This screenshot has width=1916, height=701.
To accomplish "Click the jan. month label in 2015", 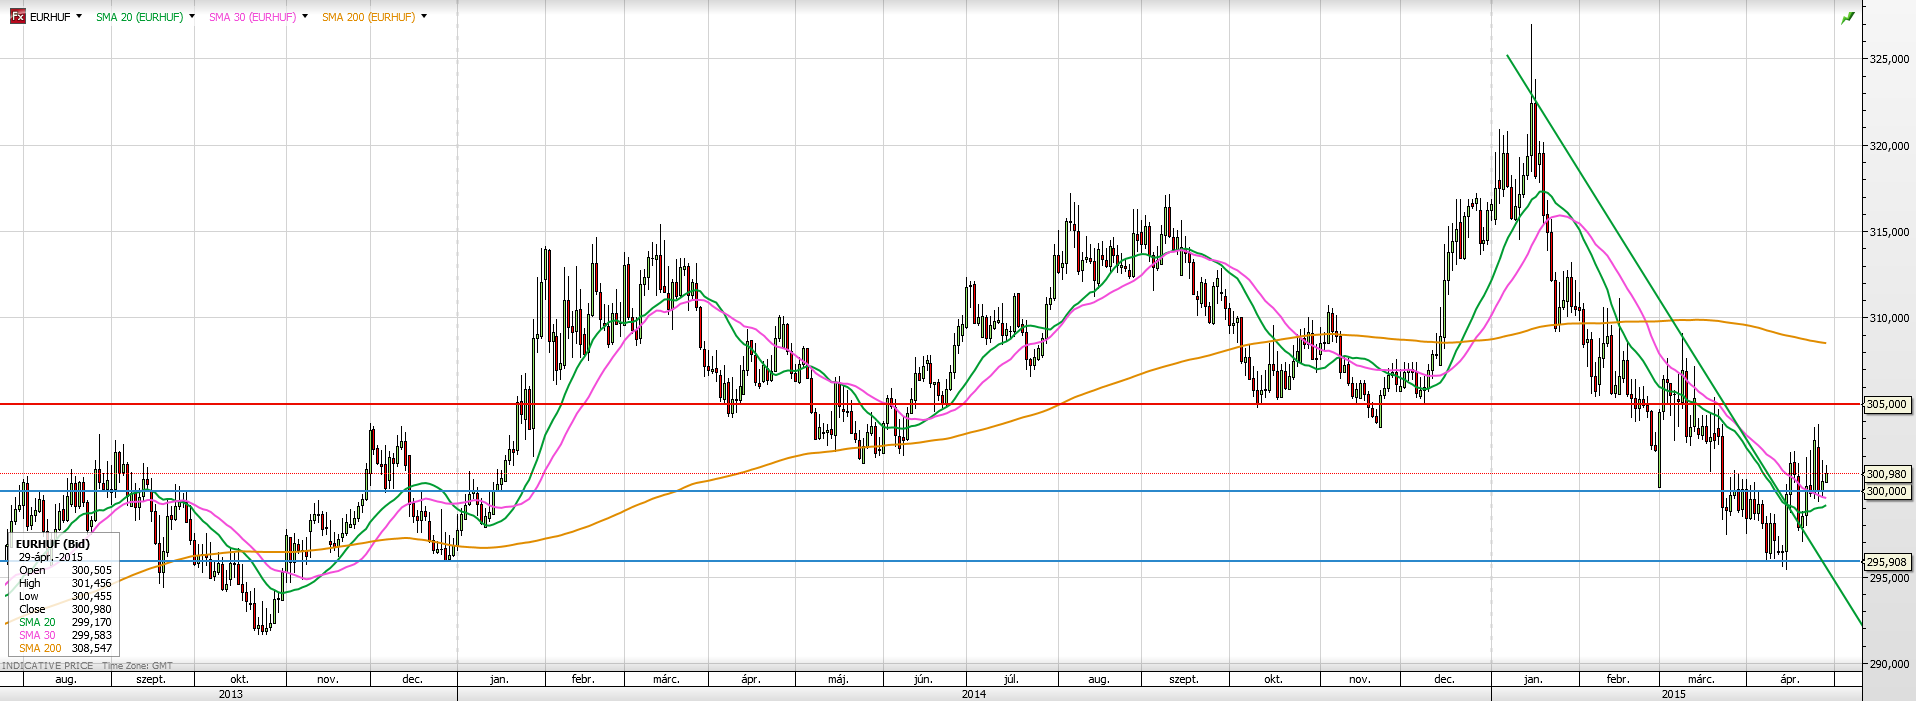I will coord(1533,679).
